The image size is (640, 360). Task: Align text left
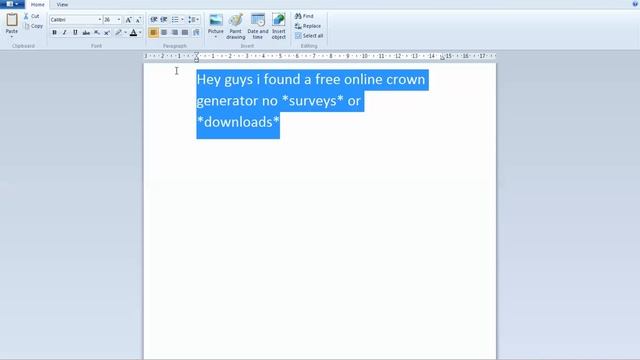click(x=153, y=32)
